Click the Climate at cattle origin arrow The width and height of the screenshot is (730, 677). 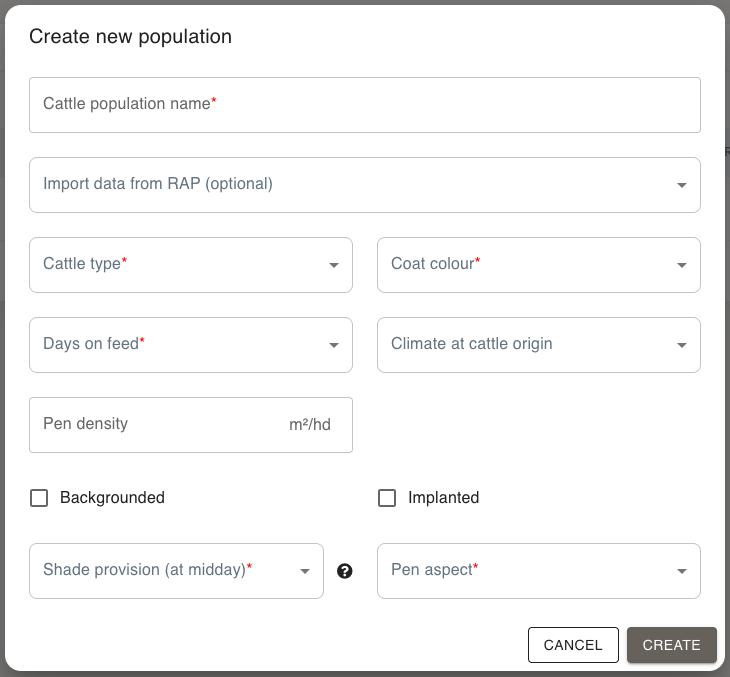(x=681, y=345)
